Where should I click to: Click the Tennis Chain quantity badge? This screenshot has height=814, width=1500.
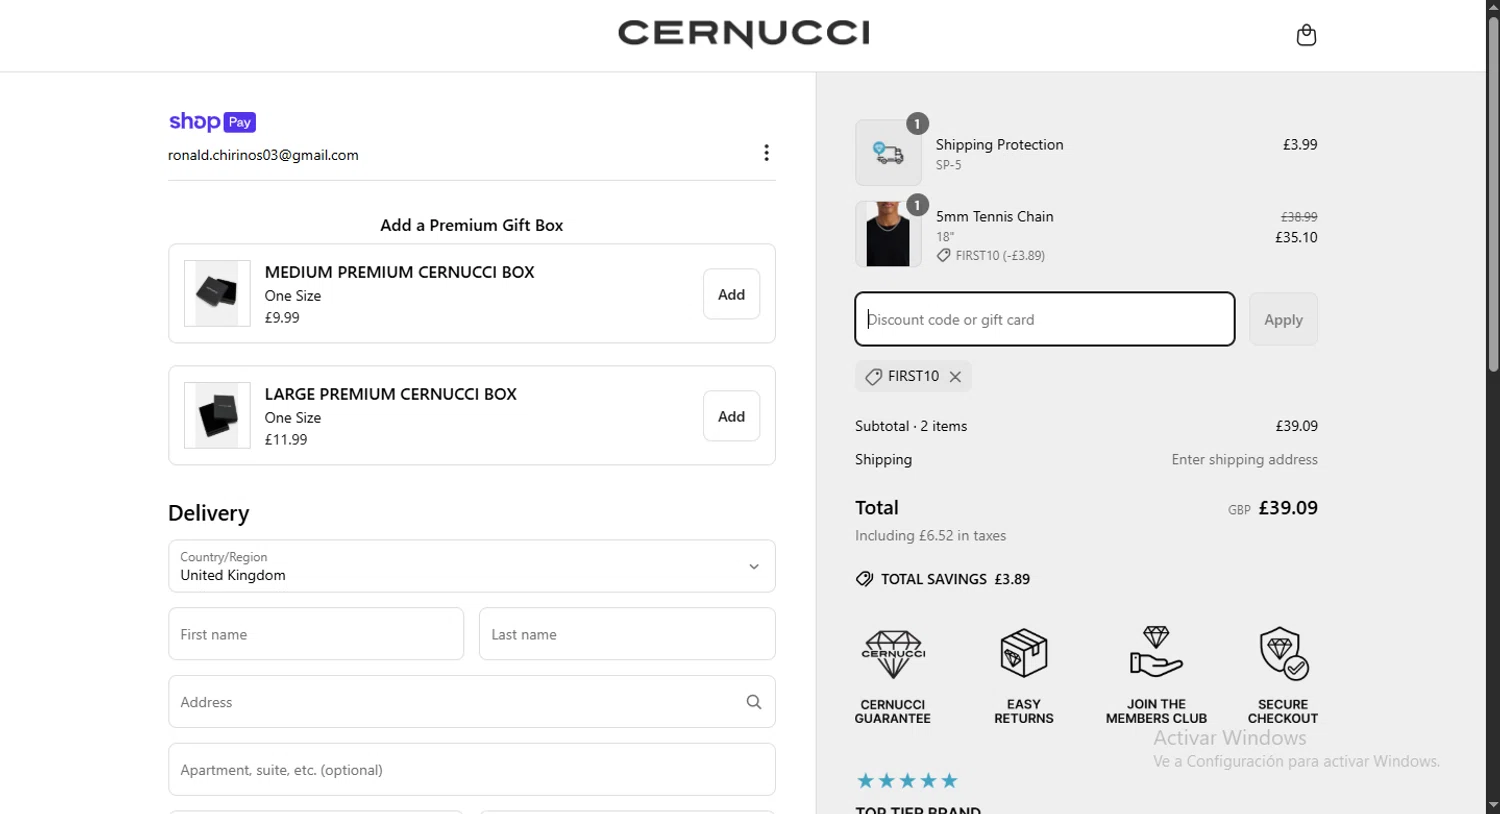click(917, 205)
